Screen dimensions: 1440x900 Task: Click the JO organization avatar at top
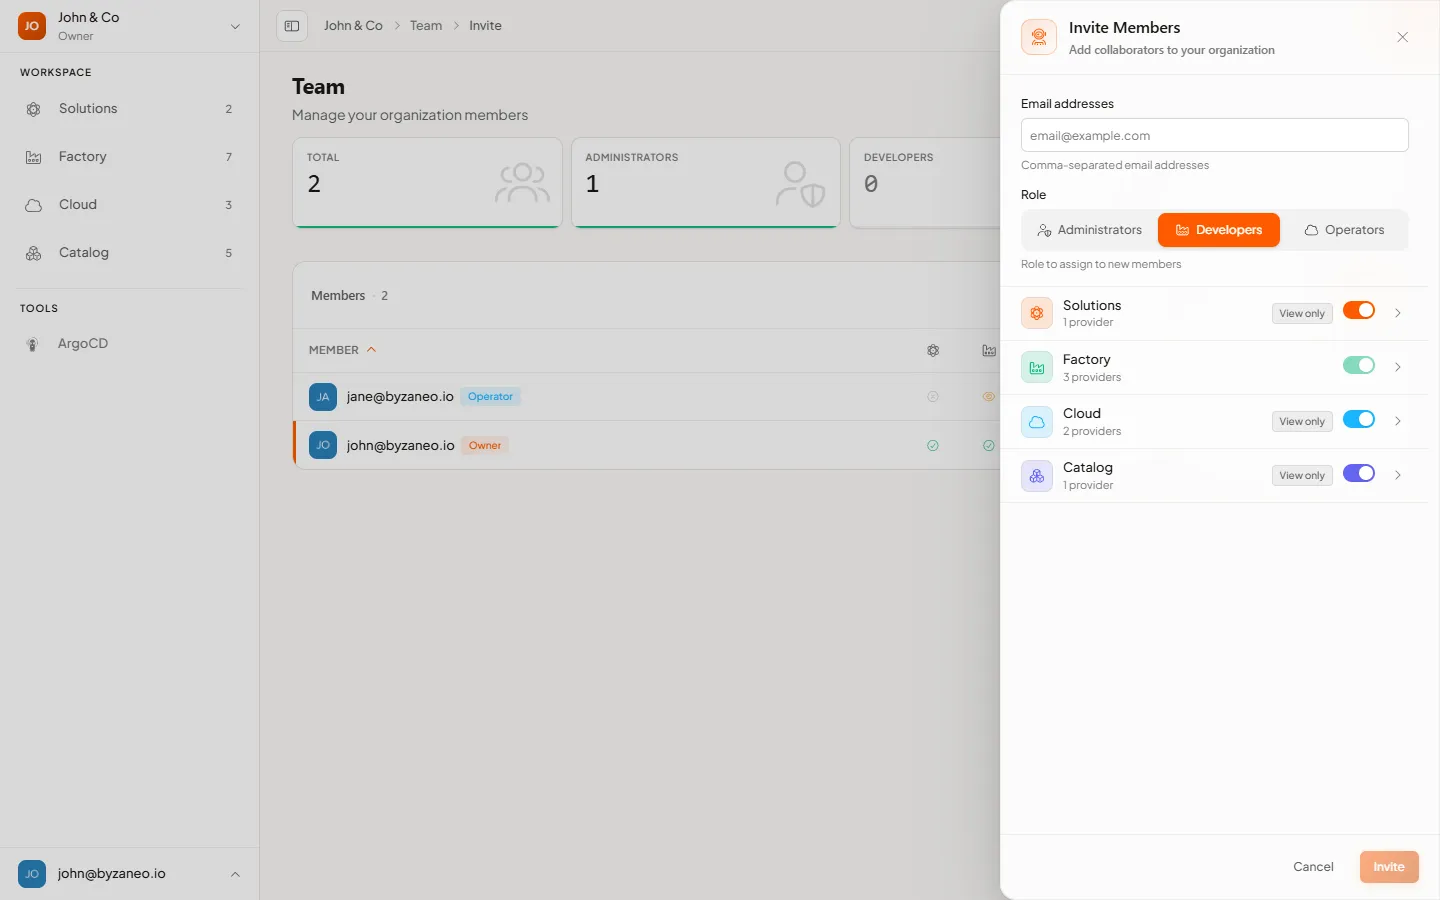coord(32,26)
